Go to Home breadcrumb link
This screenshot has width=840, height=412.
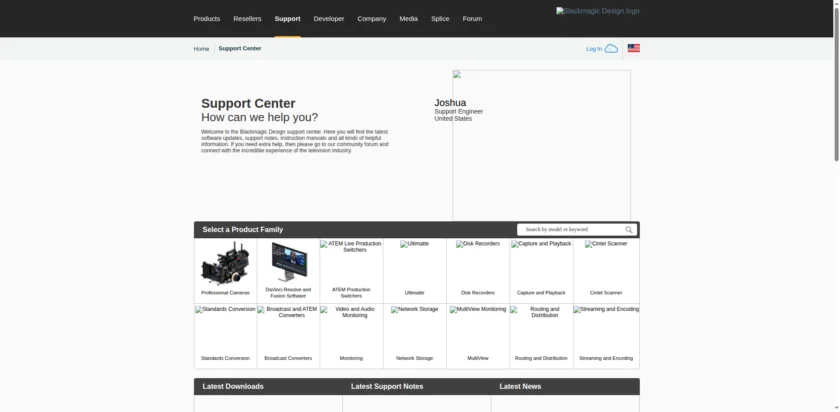coord(201,49)
